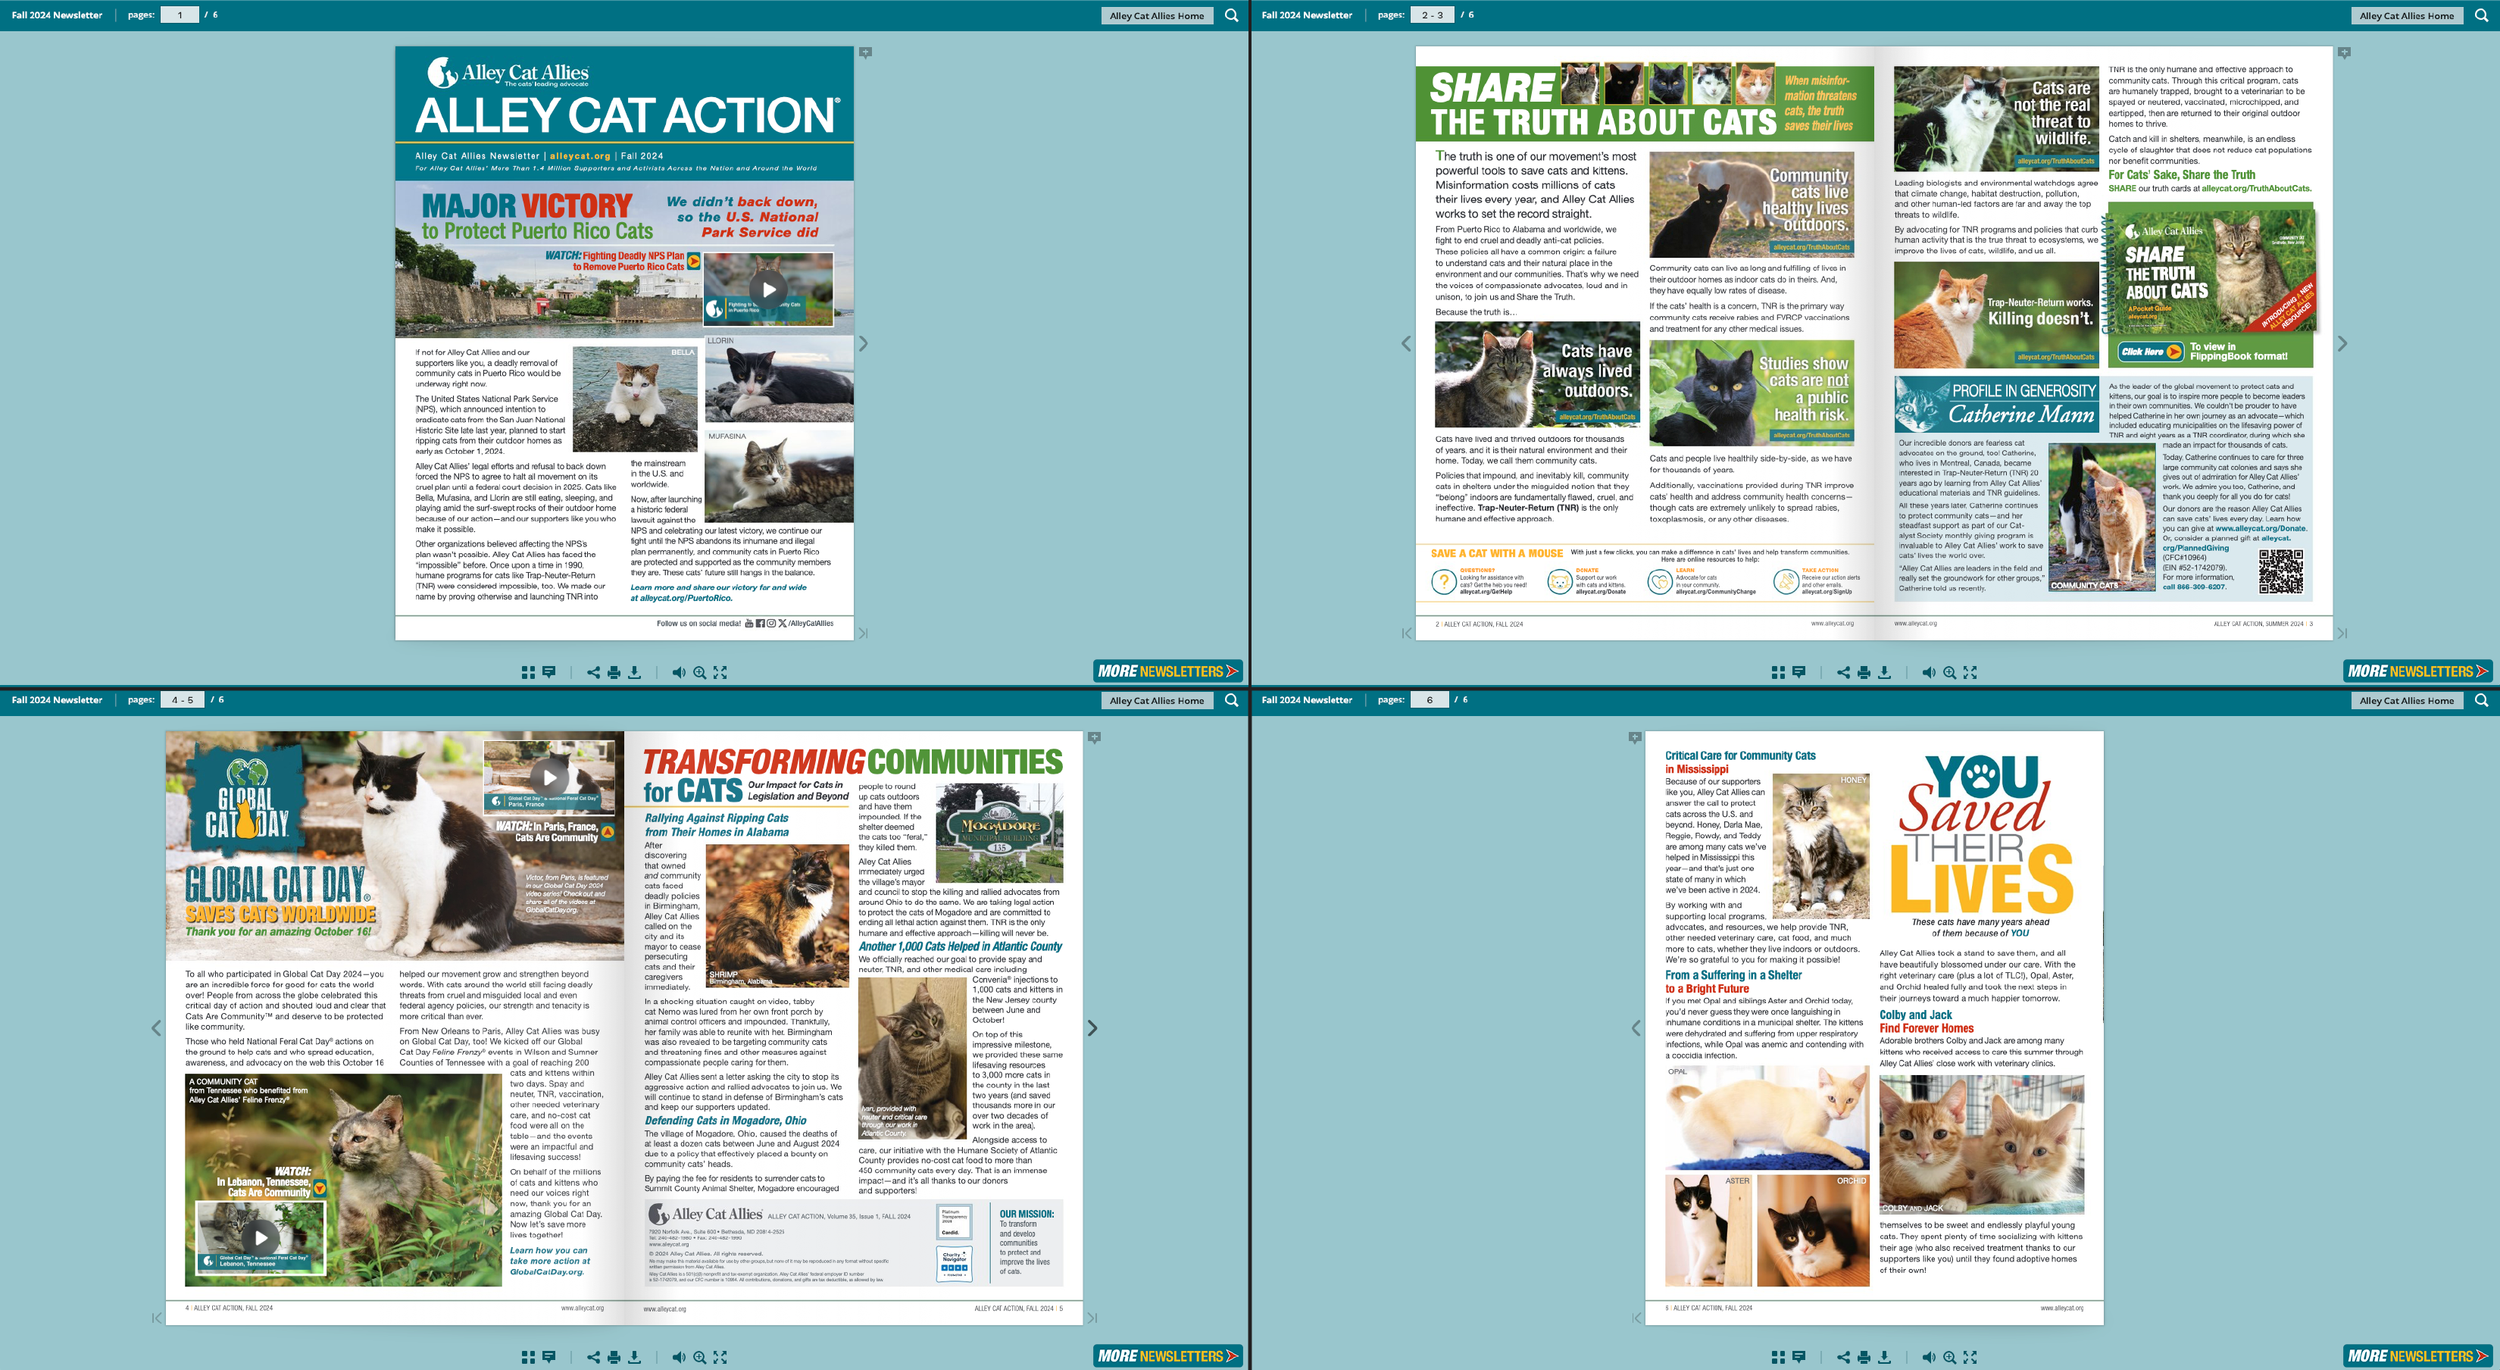Screen dimensions: 2500x1370
Task: Click print icon in page 1 viewer
Action: [614, 672]
